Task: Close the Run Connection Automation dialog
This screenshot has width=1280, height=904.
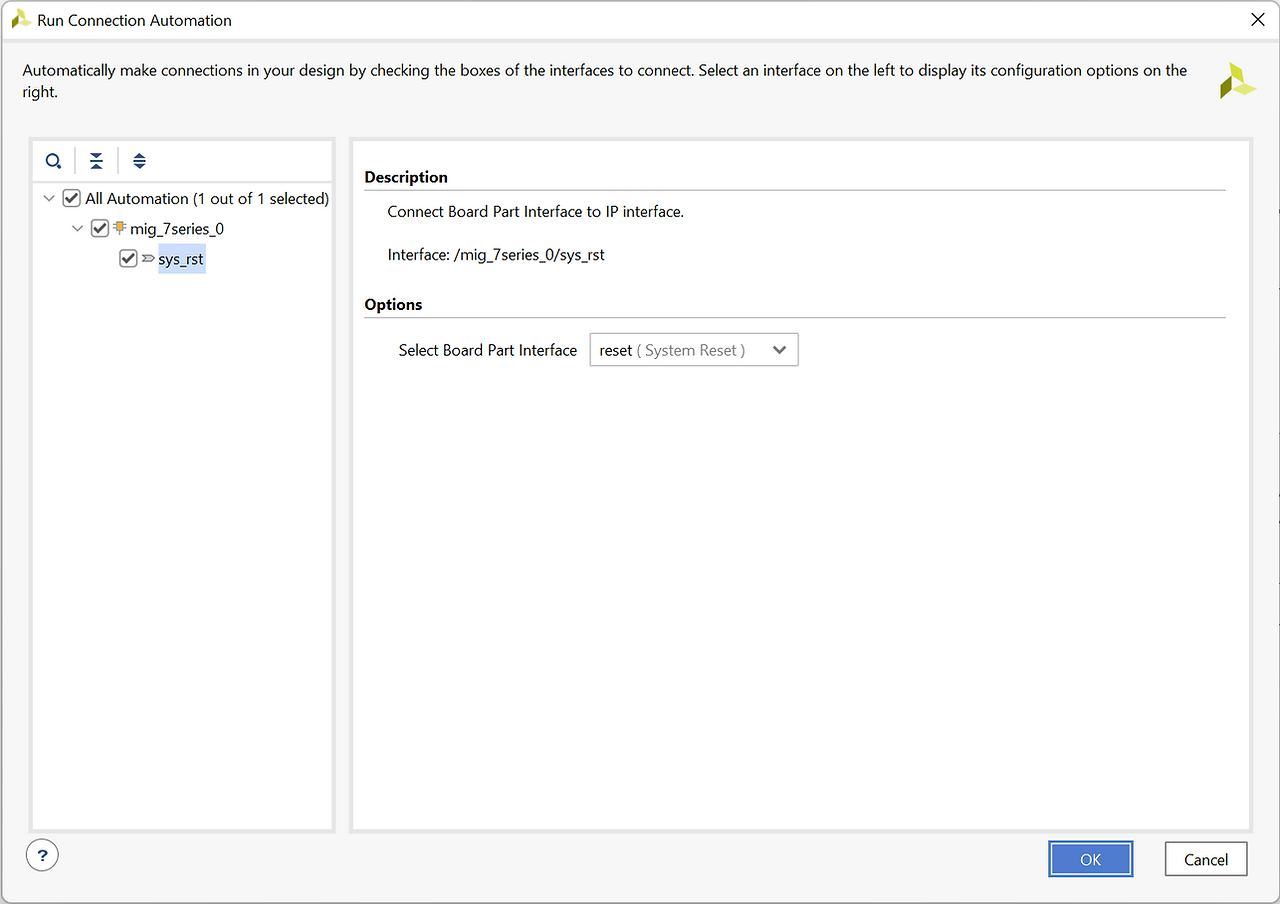Action: [x=1258, y=19]
